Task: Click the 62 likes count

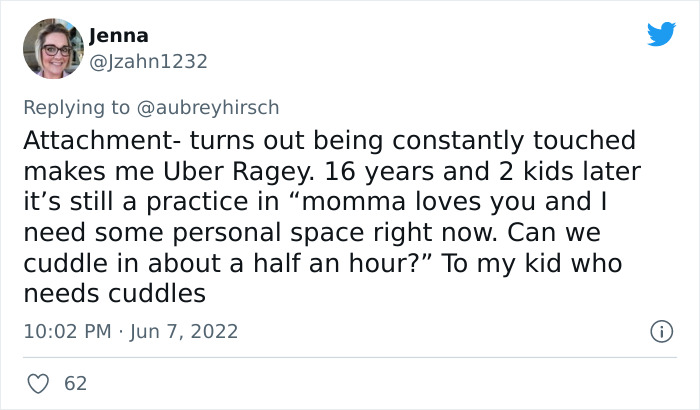Action: (x=74, y=382)
